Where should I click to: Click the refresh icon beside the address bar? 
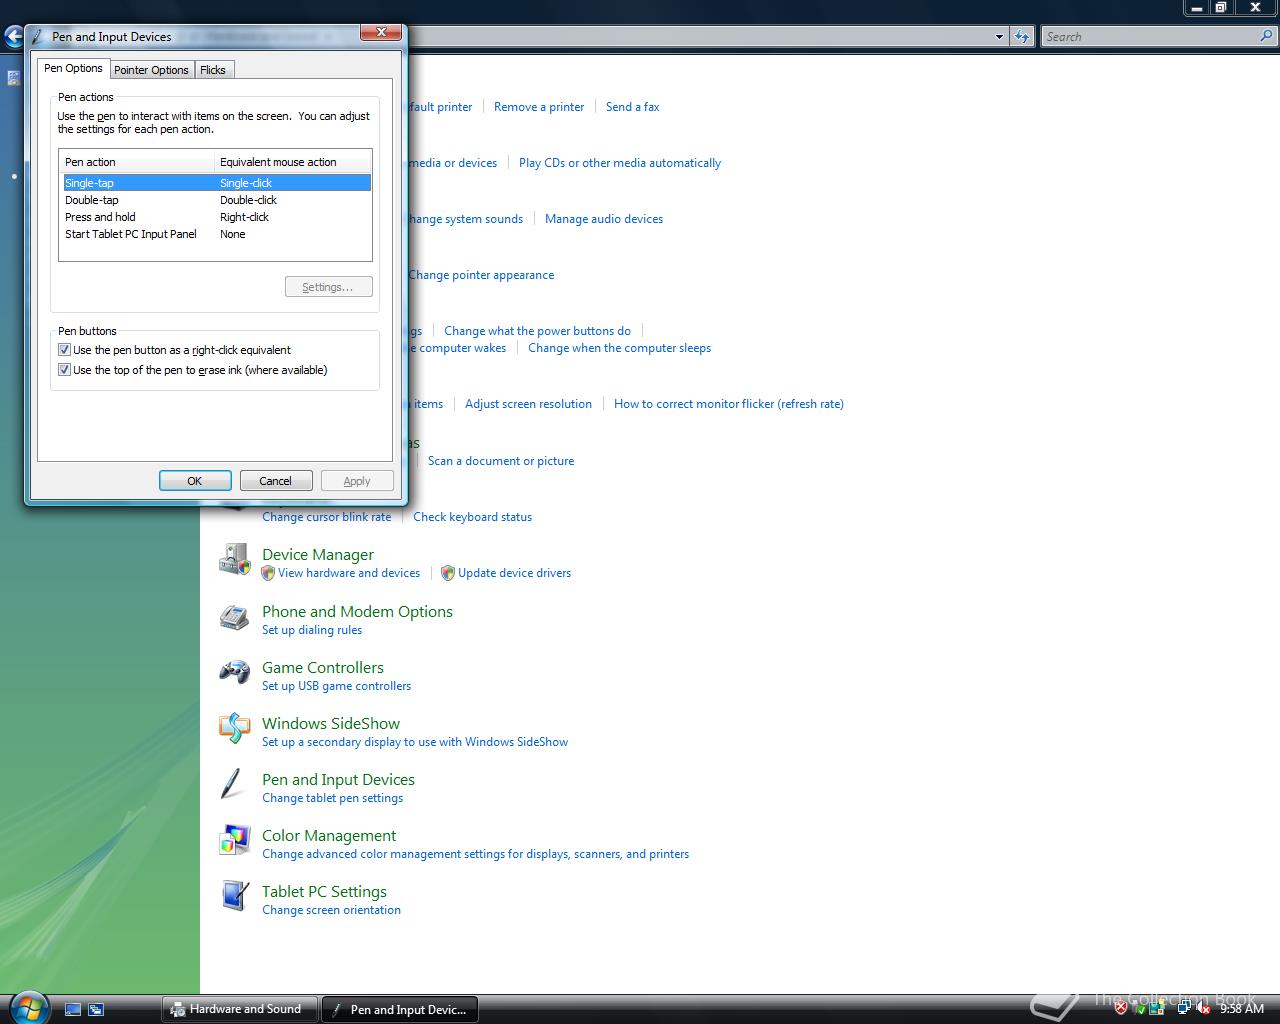coord(1021,37)
